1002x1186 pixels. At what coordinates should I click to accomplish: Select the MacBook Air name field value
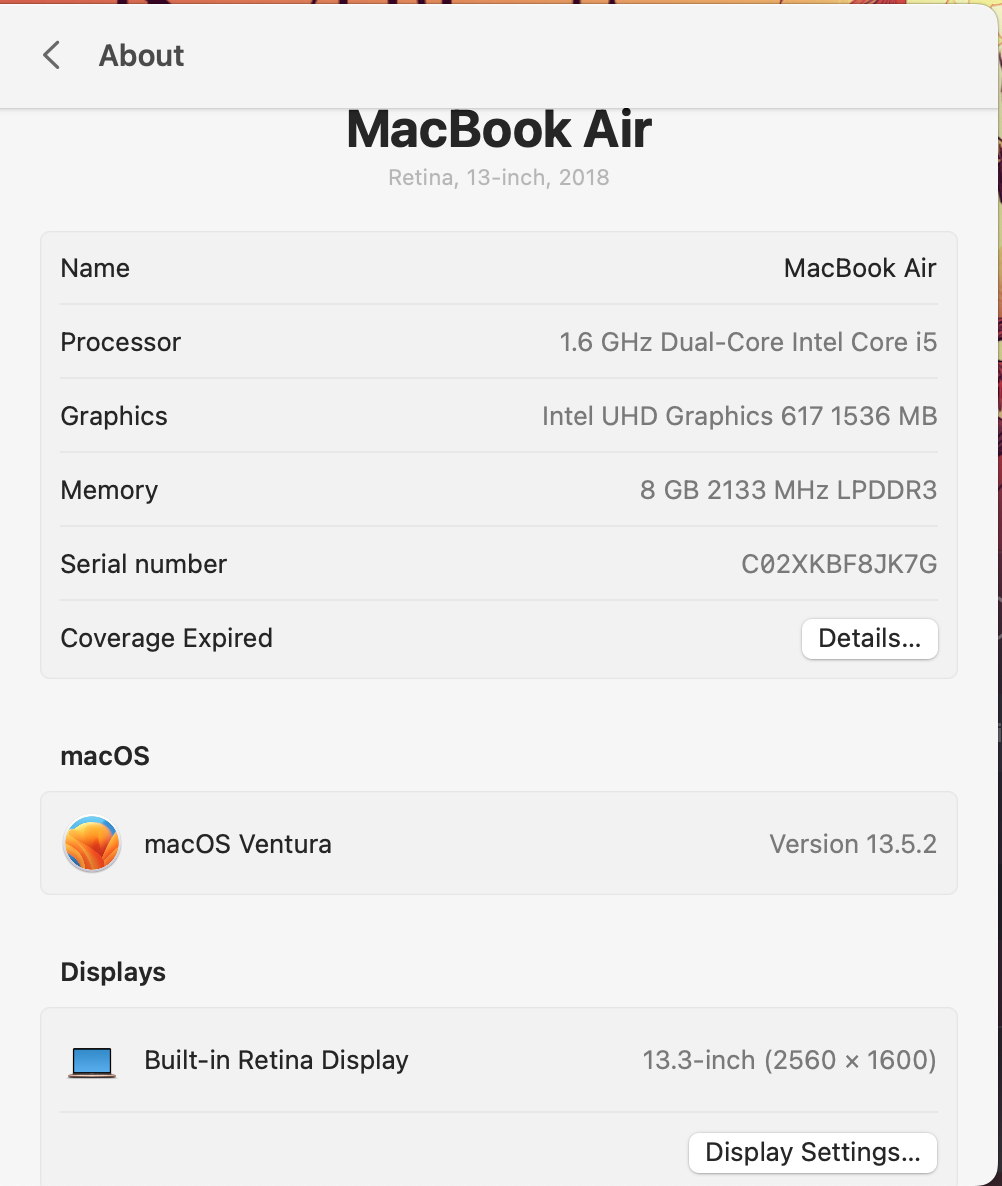(860, 268)
